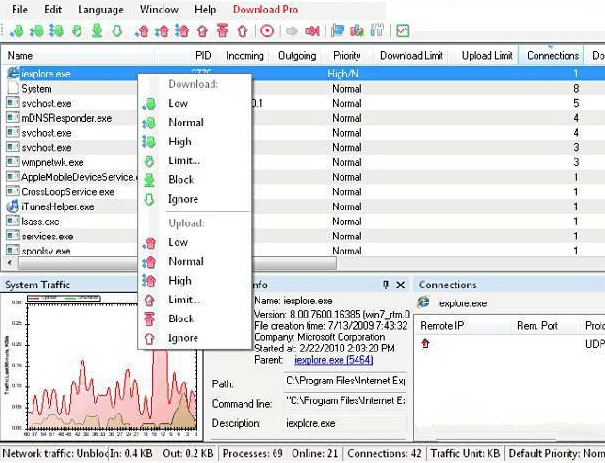
Task: Click the toolbar download limit icon
Action: click(x=77, y=30)
